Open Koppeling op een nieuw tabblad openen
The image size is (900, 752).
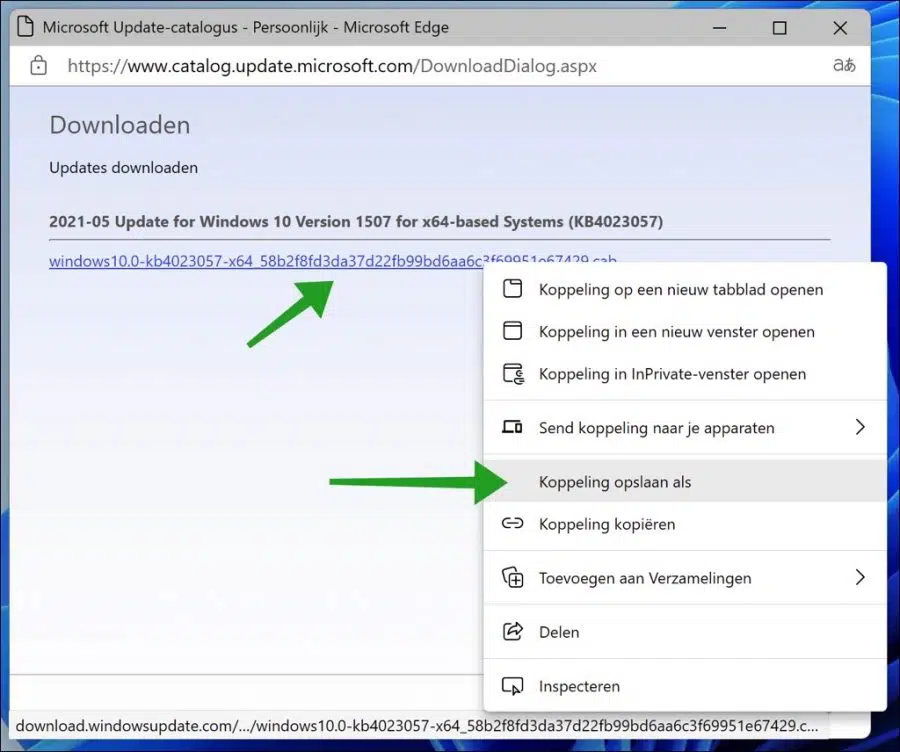point(685,289)
